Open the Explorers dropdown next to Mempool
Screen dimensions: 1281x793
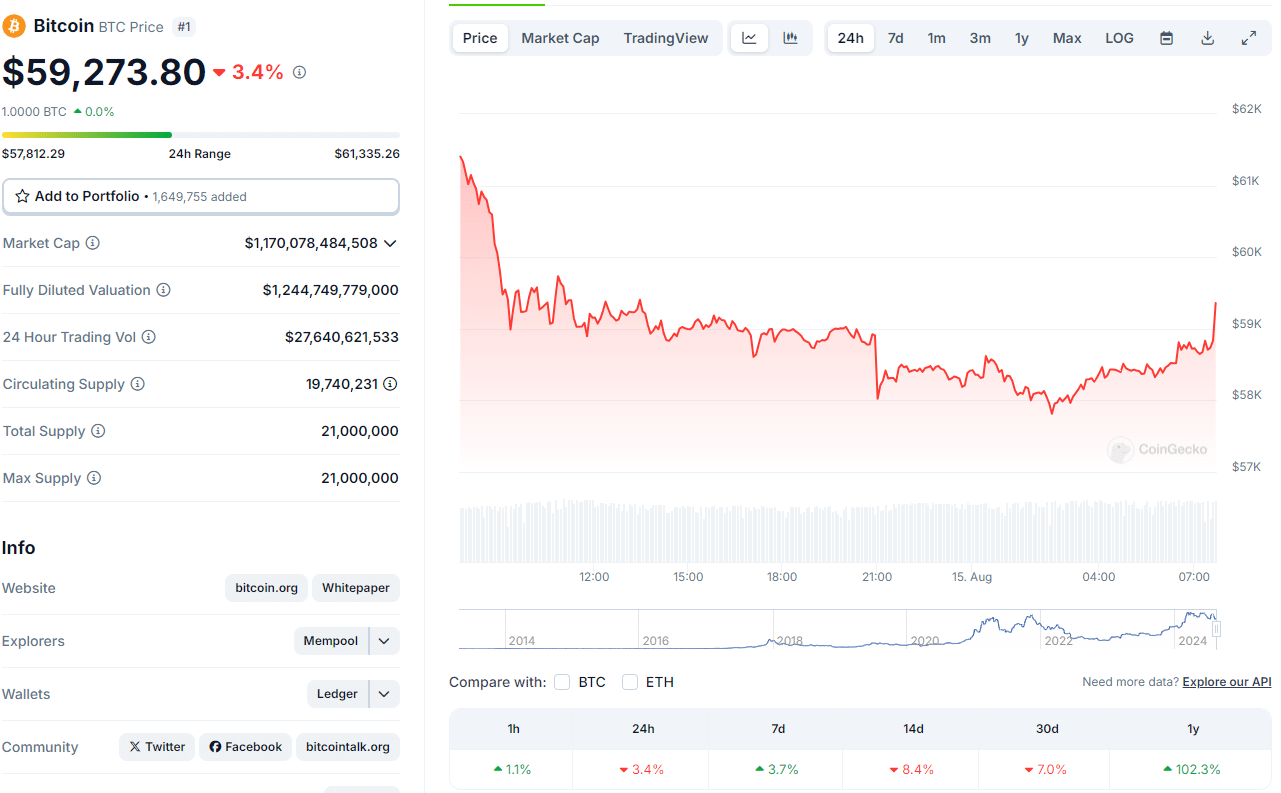[383, 640]
